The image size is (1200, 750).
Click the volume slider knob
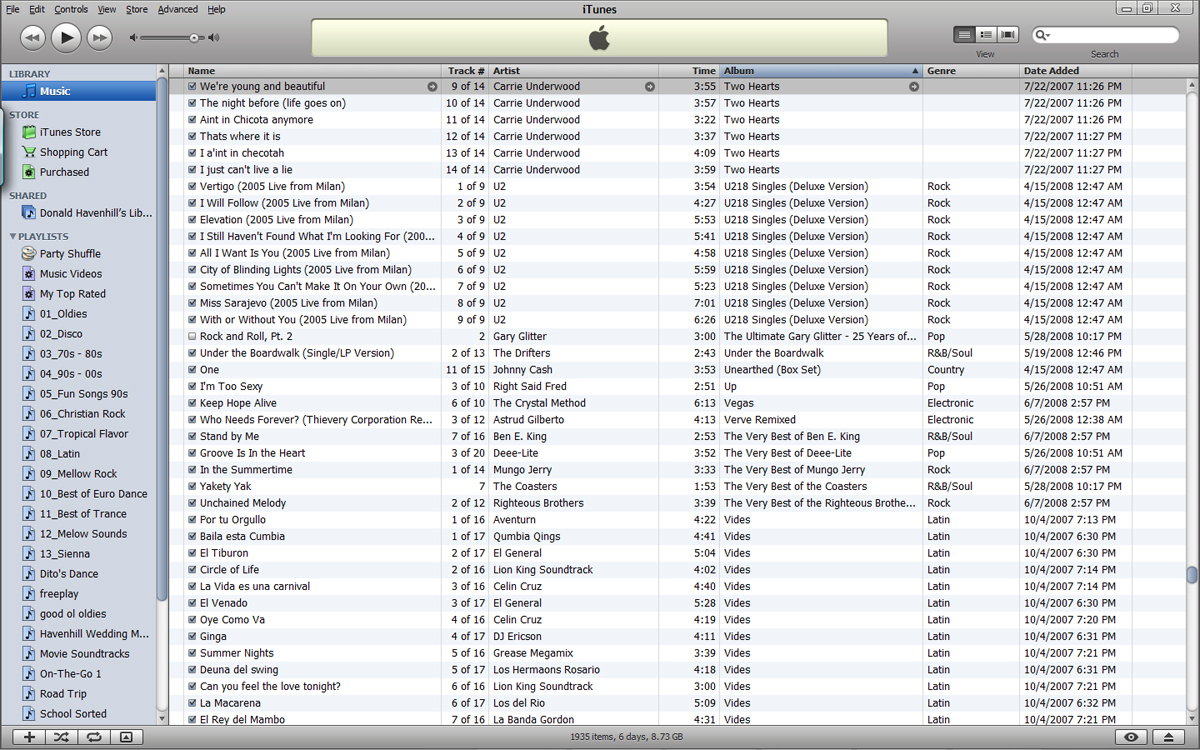[x=194, y=38]
